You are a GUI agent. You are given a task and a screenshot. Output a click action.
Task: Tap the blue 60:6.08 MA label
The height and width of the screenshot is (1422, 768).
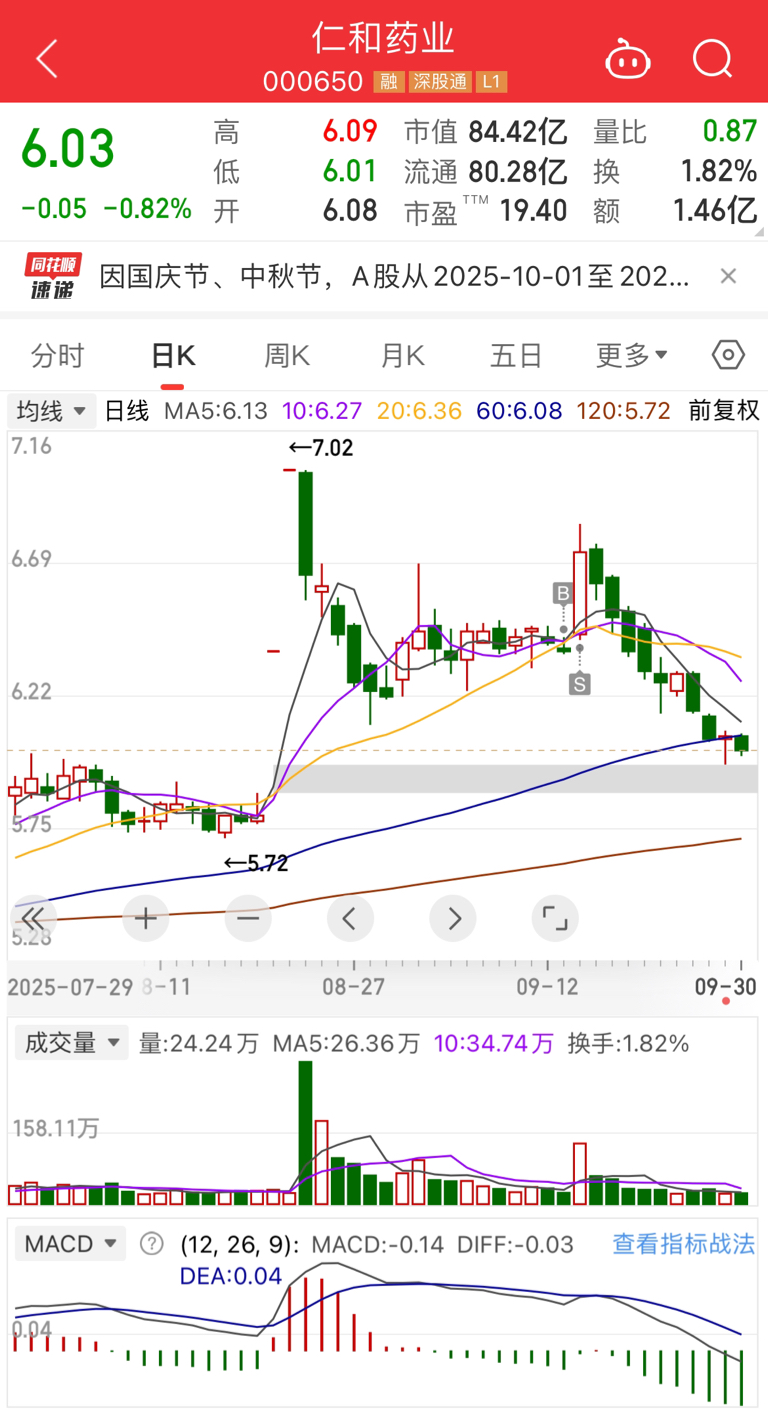click(519, 410)
